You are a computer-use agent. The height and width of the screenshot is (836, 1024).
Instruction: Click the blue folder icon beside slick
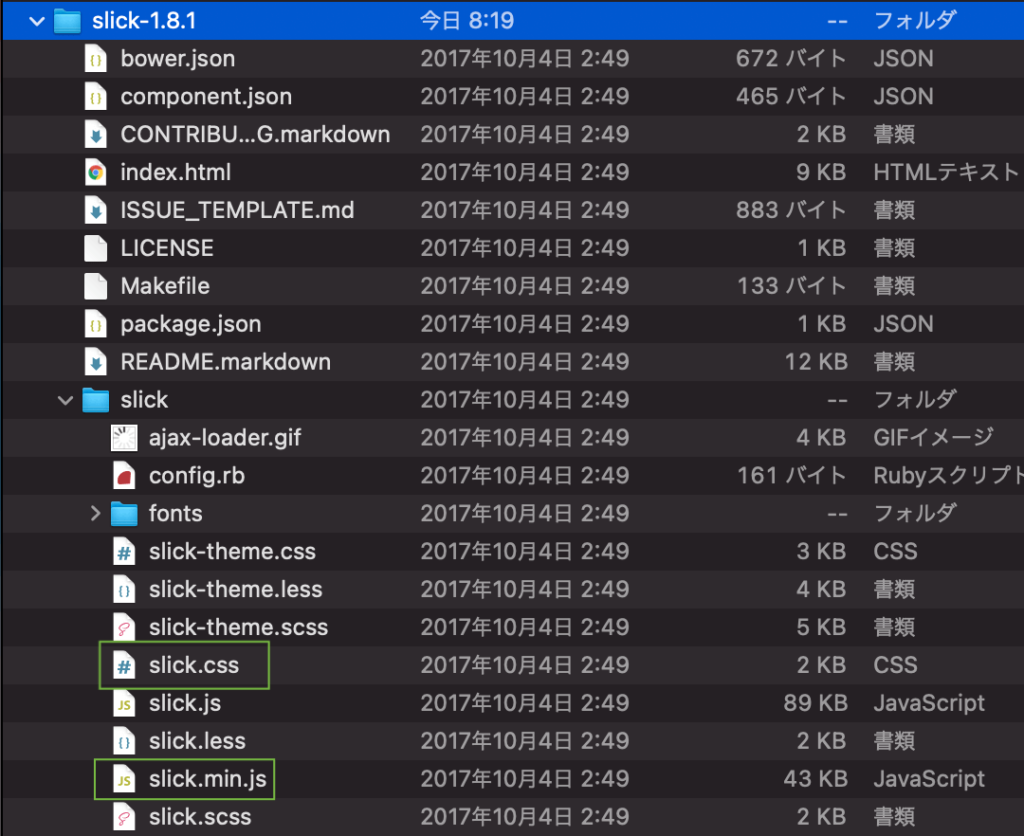tap(96, 399)
